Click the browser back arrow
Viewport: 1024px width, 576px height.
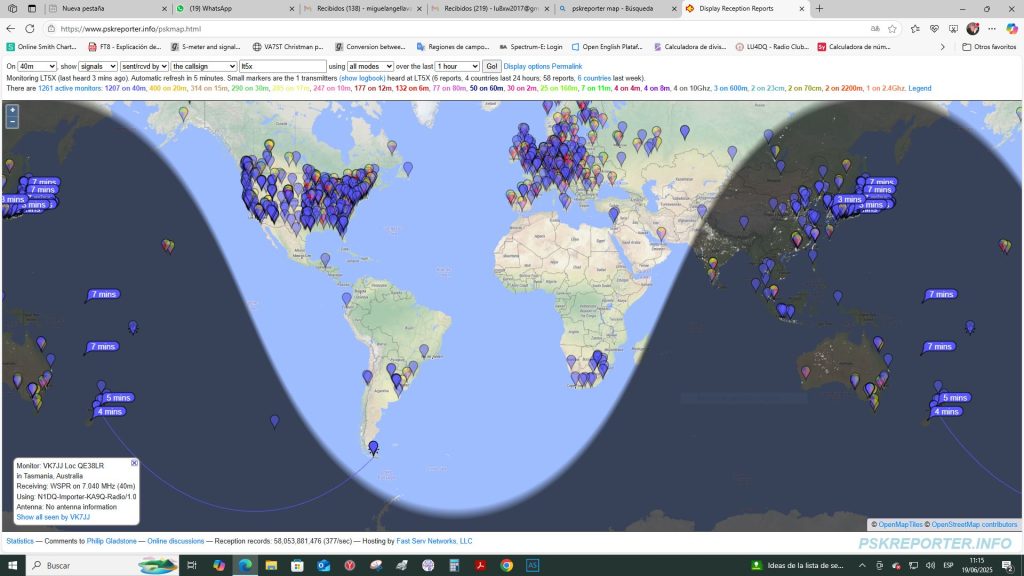click(11, 29)
